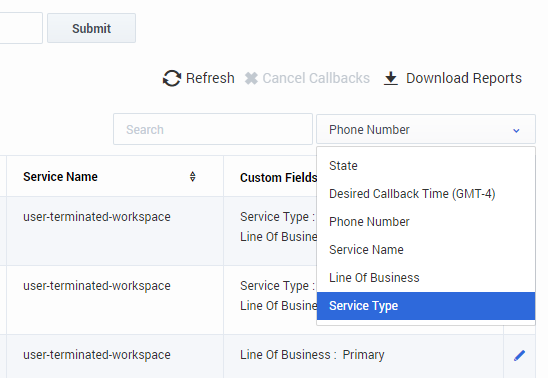Click the text field left of Submit
Screen dimensions: 548x378
pos(21,28)
